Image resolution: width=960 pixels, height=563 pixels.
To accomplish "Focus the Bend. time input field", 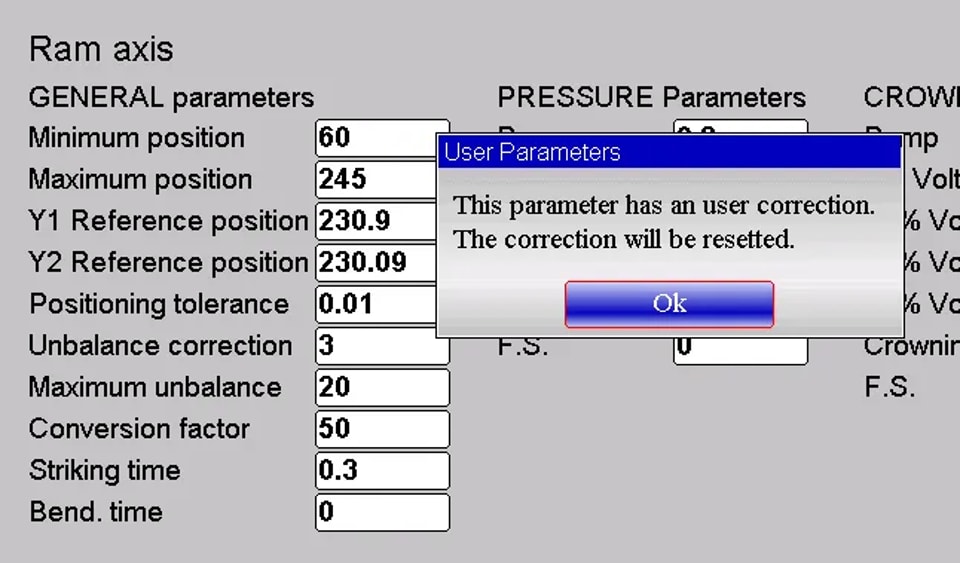I will point(383,512).
